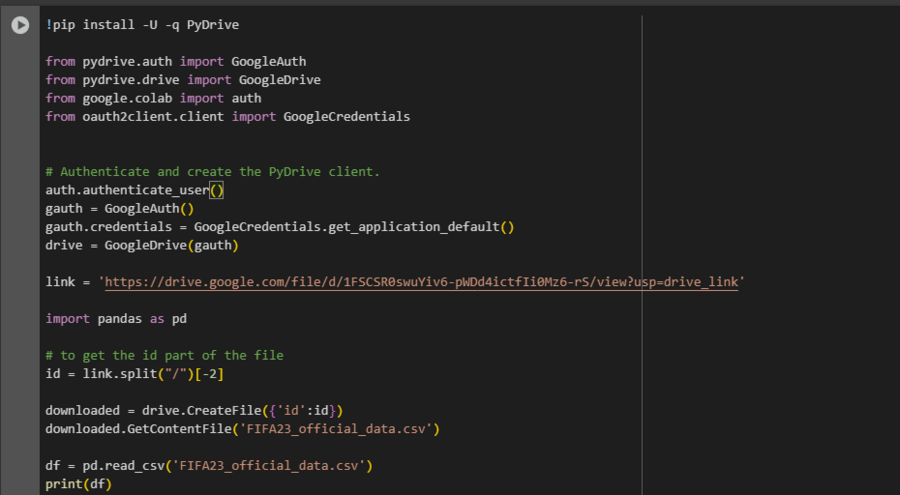This screenshot has height=495, width=900.
Task: Click the drive = GoogleDrive(gauth) line
Action: 142,245
